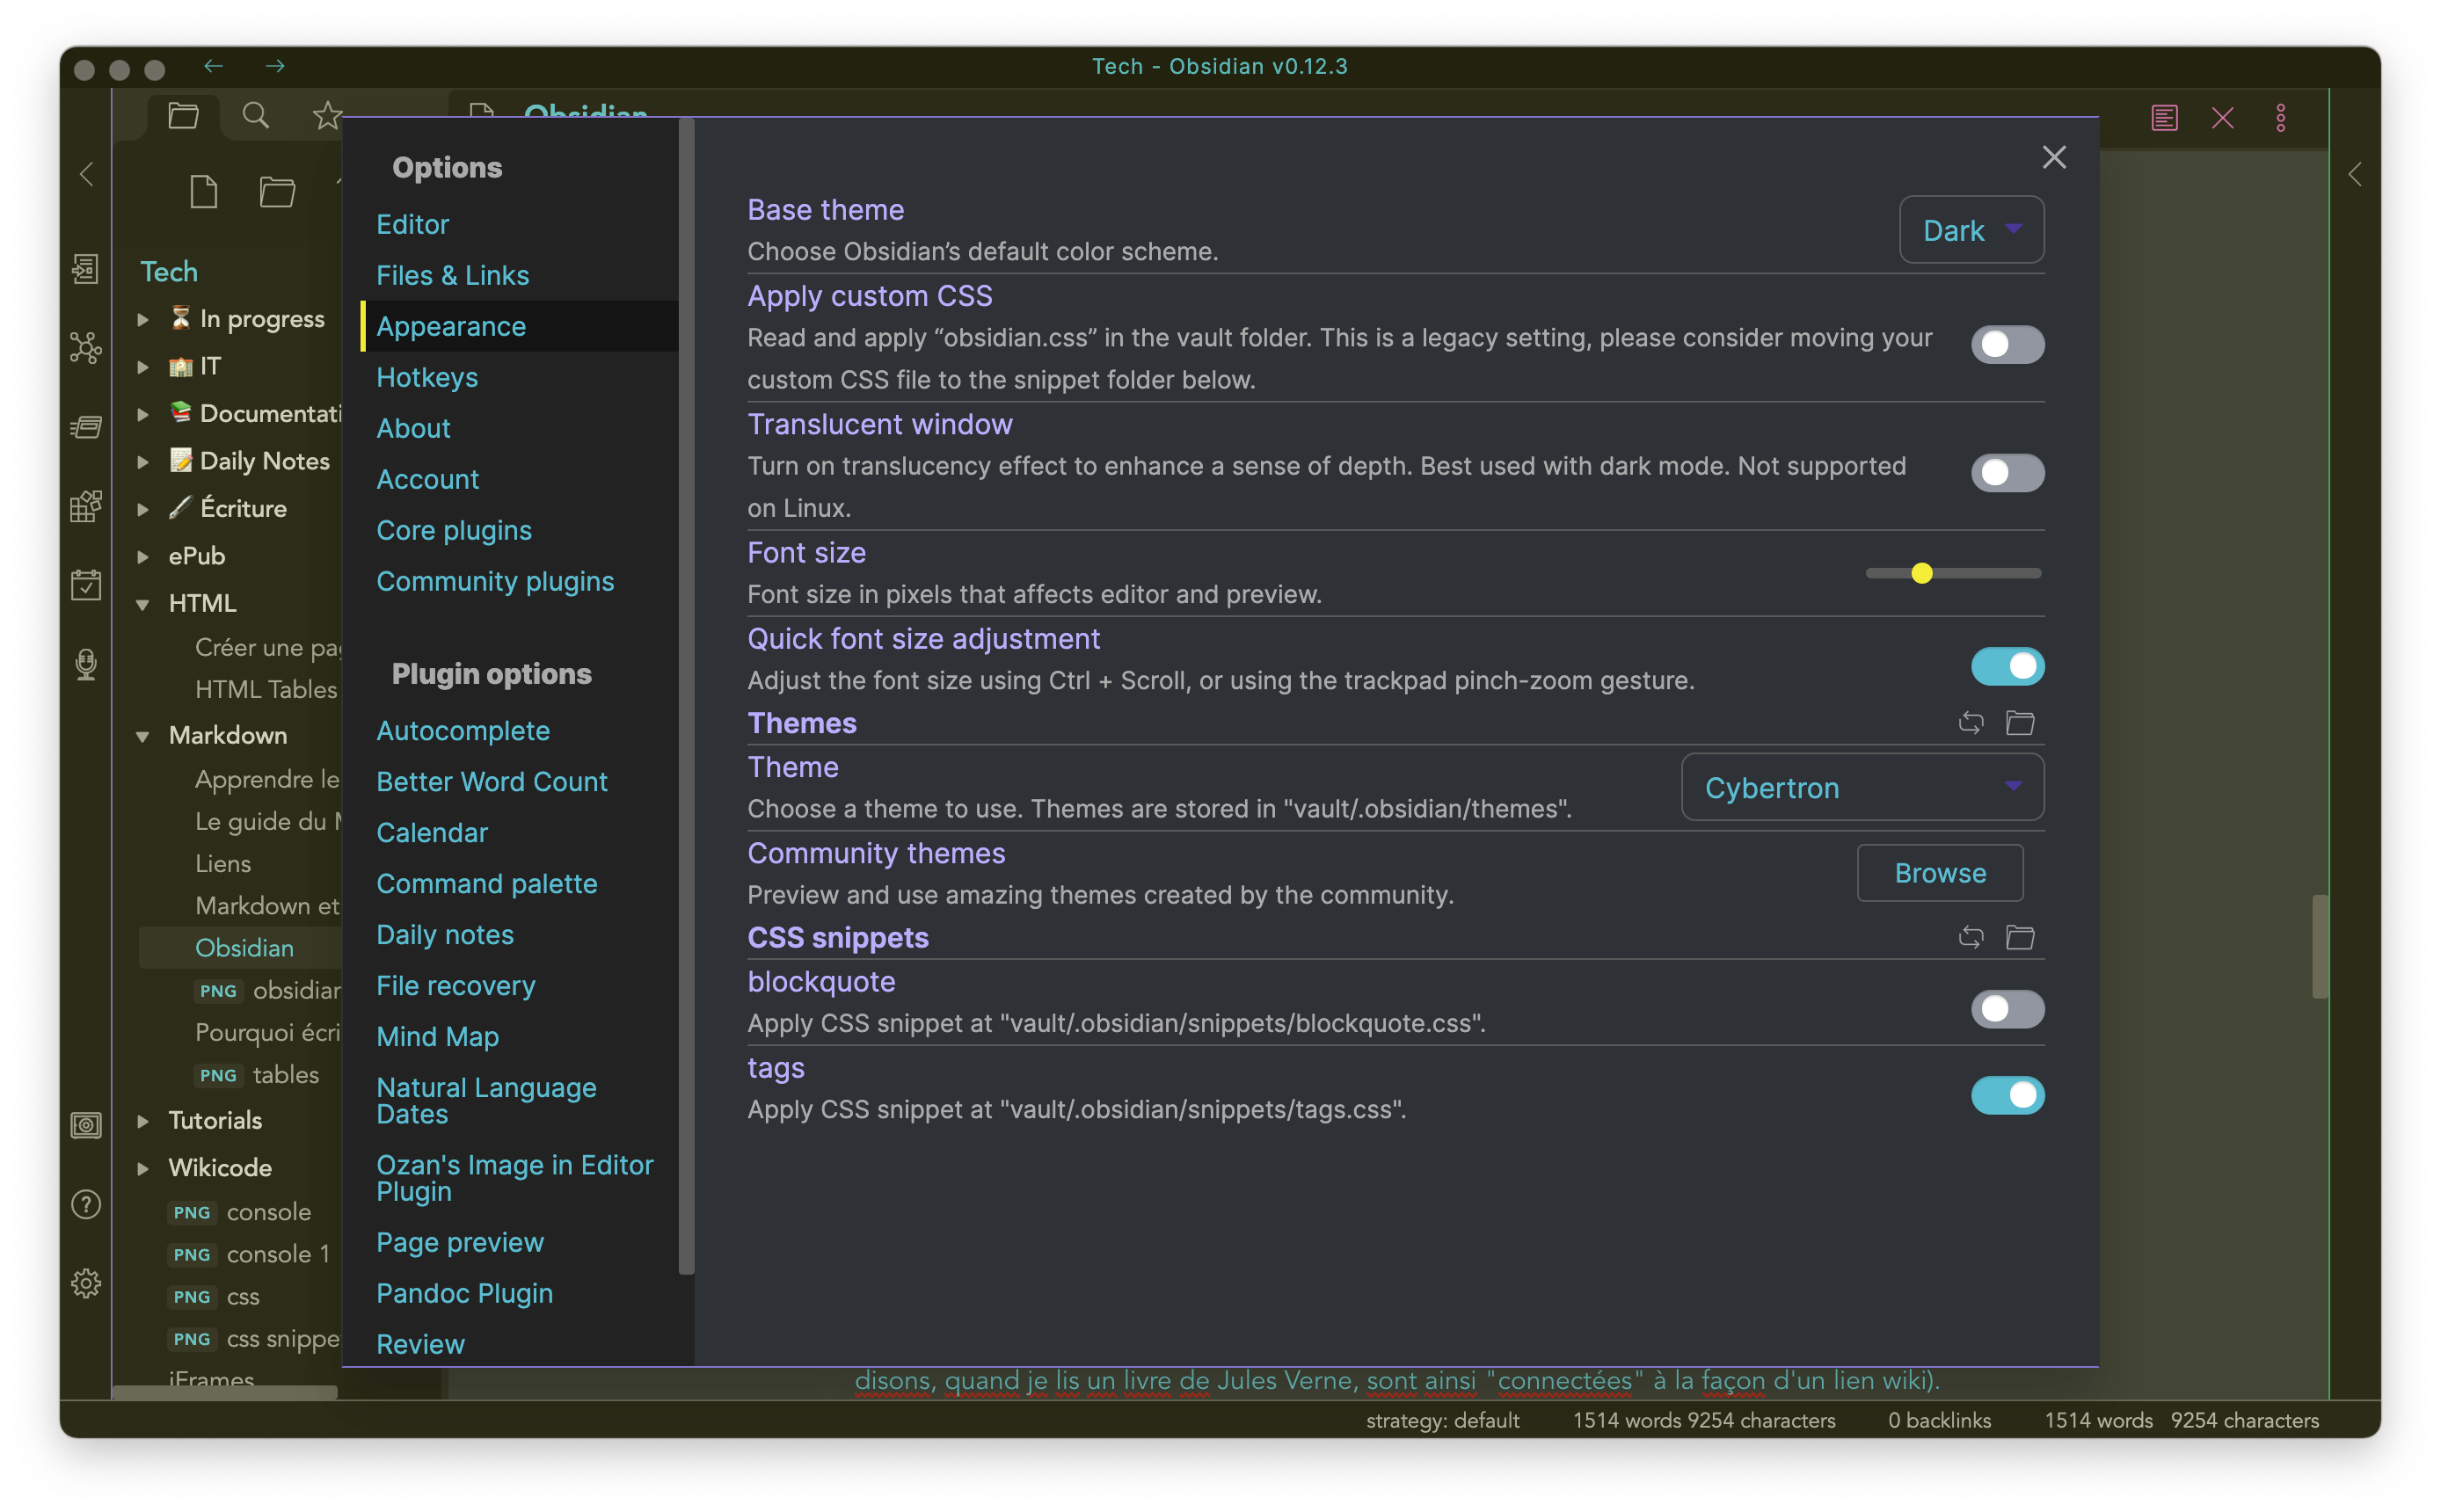Expand the Wikicode folder

pyautogui.click(x=143, y=1168)
